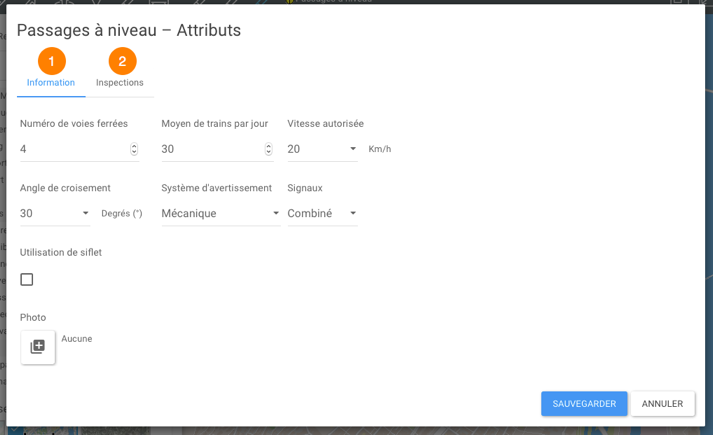Adjust the Moyen de trains par jour stepper
The height and width of the screenshot is (435, 713).
pyautogui.click(x=268, y=149)
